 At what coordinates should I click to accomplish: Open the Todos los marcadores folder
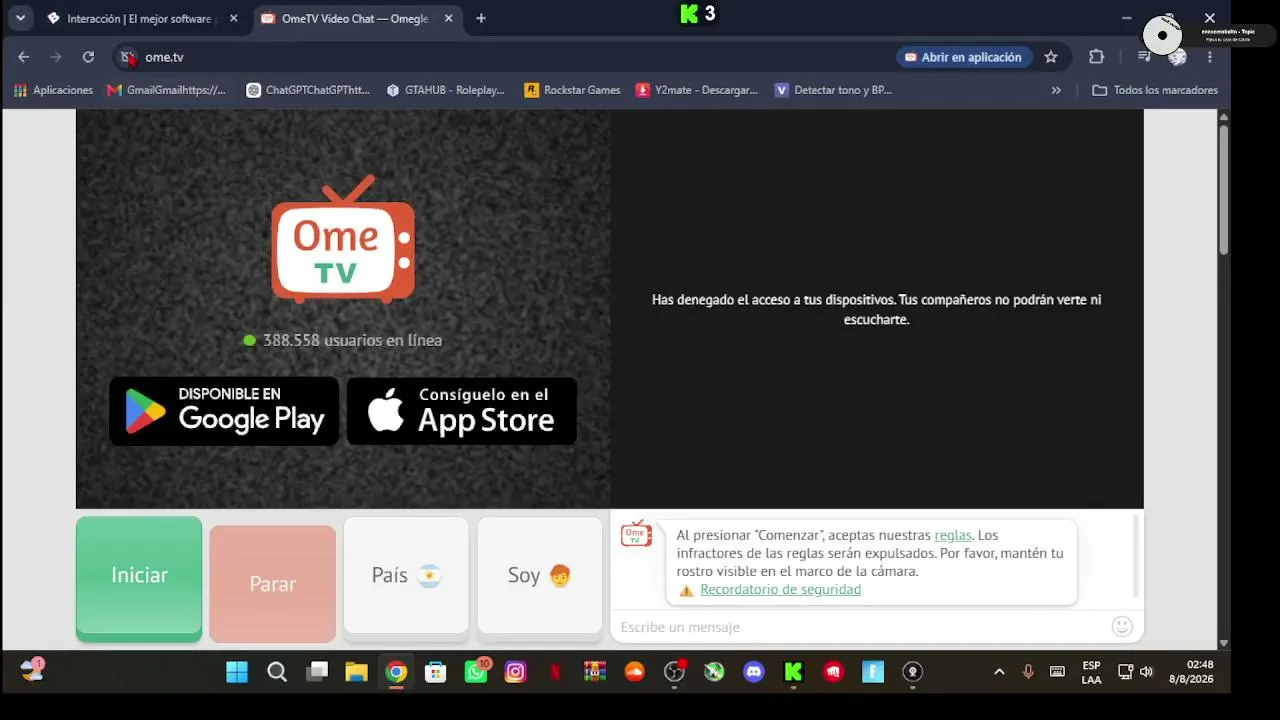point(1155,90)
